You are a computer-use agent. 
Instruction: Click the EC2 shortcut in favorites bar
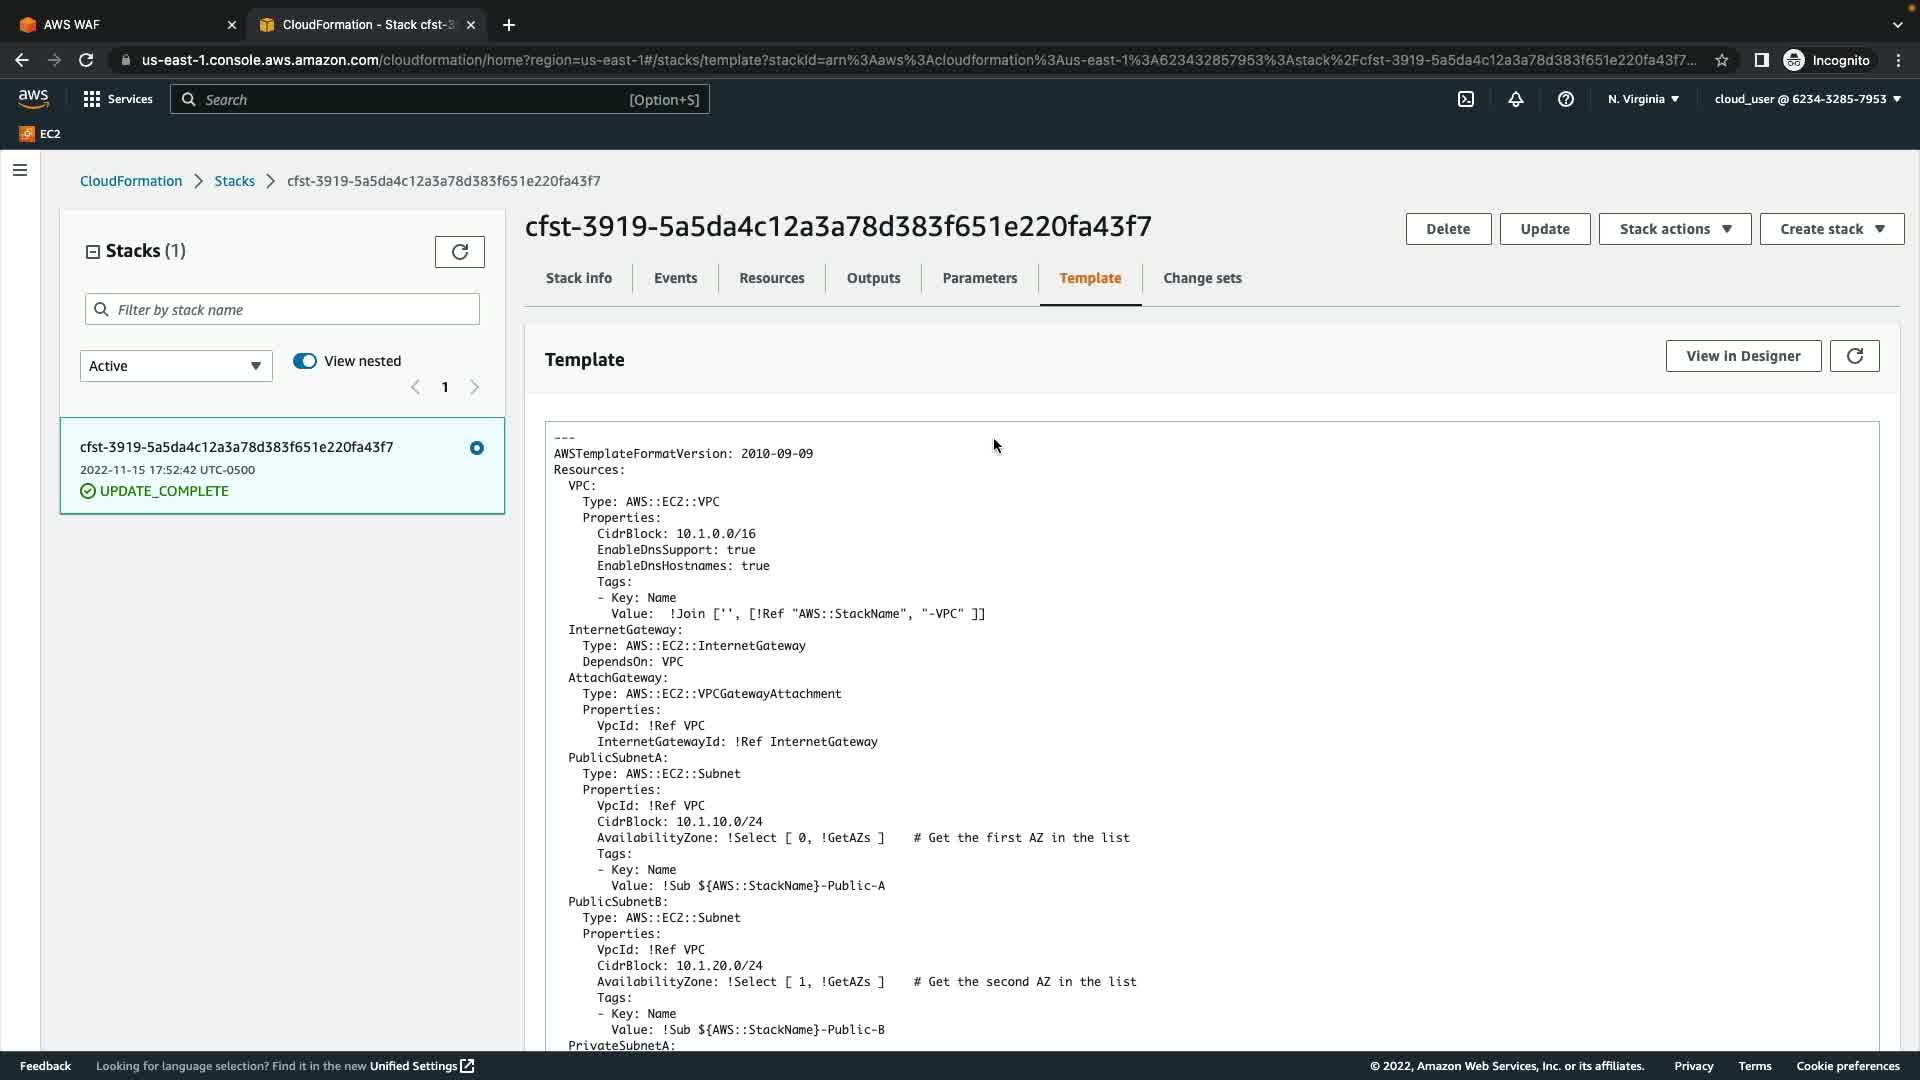pos(40,133)
